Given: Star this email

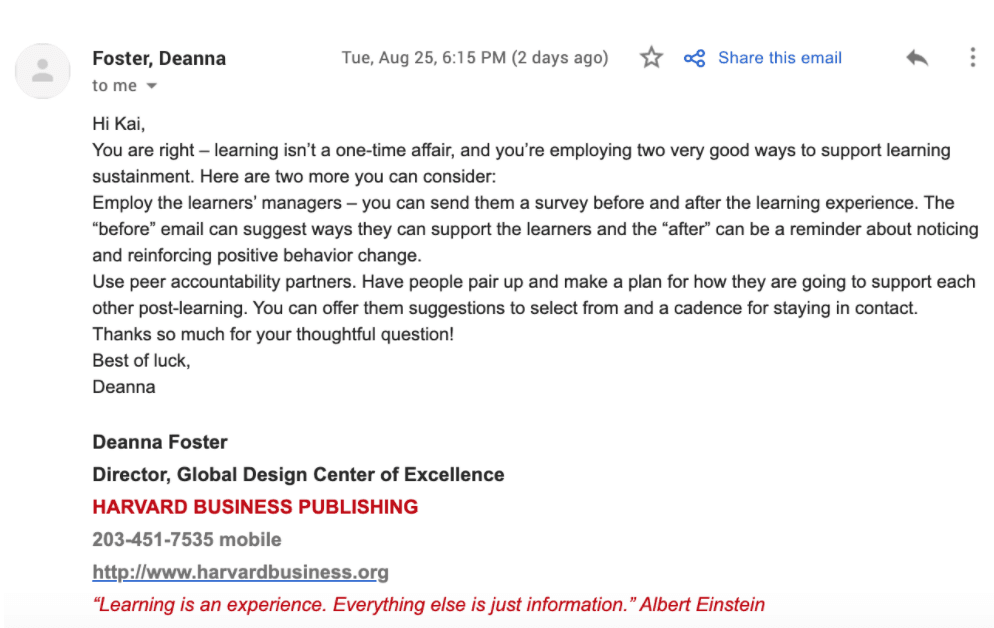Looking at the screenshot, I should click(651, 57).
